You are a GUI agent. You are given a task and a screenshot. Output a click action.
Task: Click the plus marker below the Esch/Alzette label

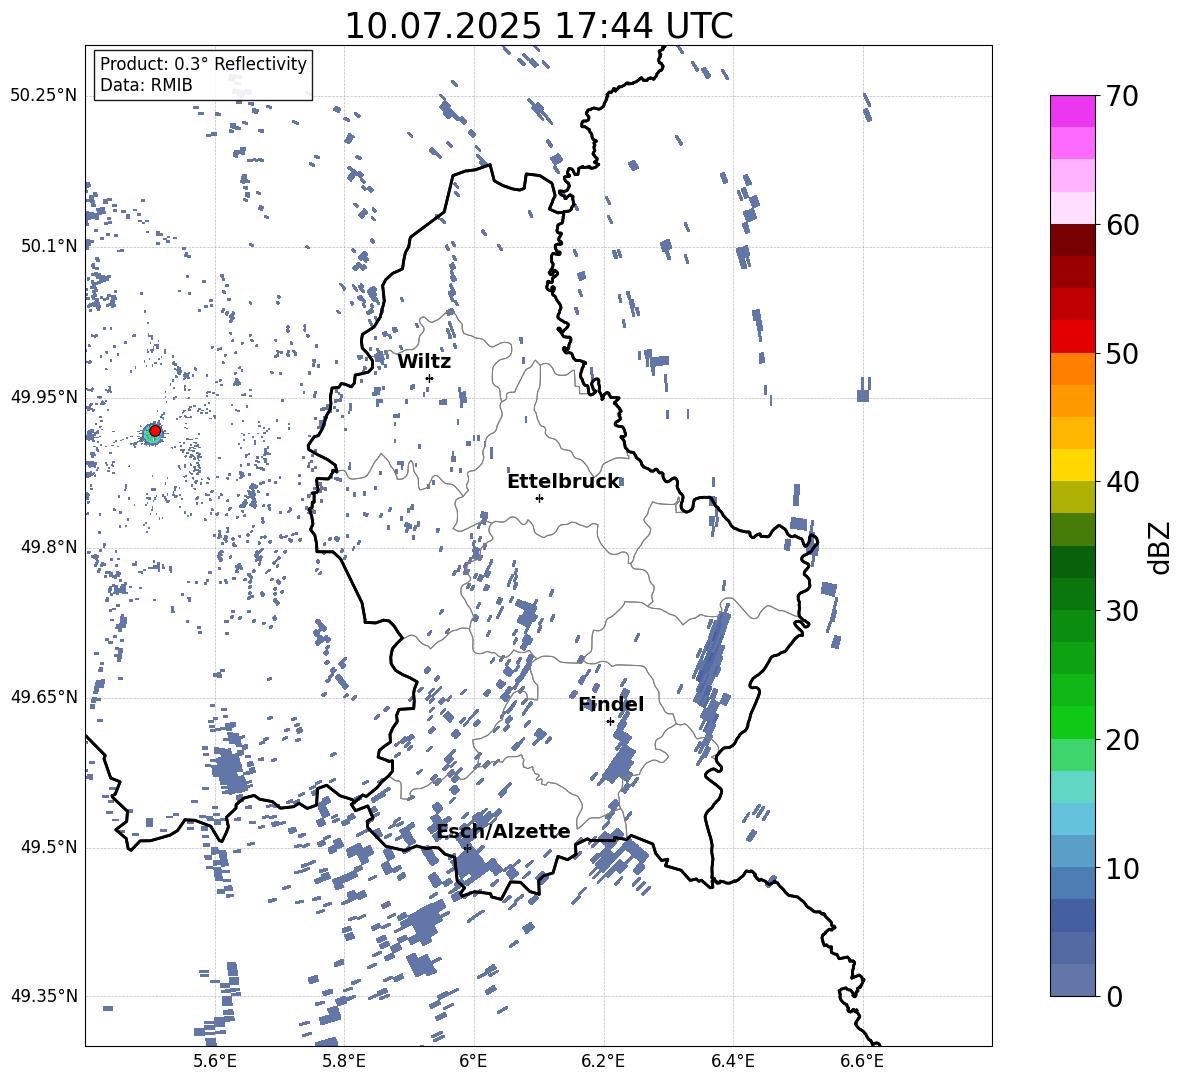click(467, 848)
